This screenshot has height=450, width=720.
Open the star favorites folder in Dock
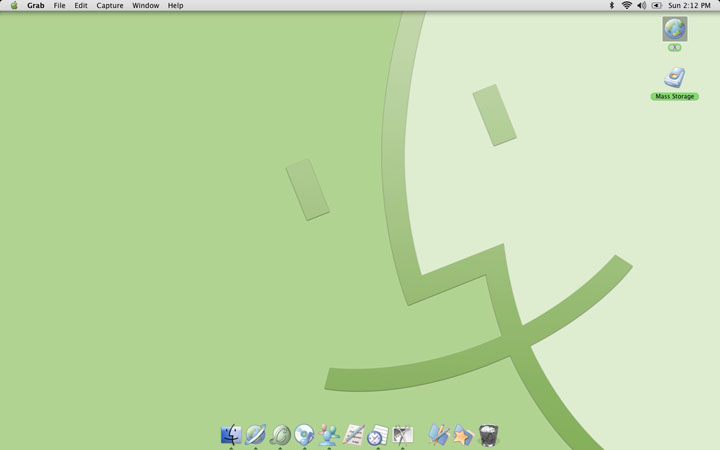(463, 434)
